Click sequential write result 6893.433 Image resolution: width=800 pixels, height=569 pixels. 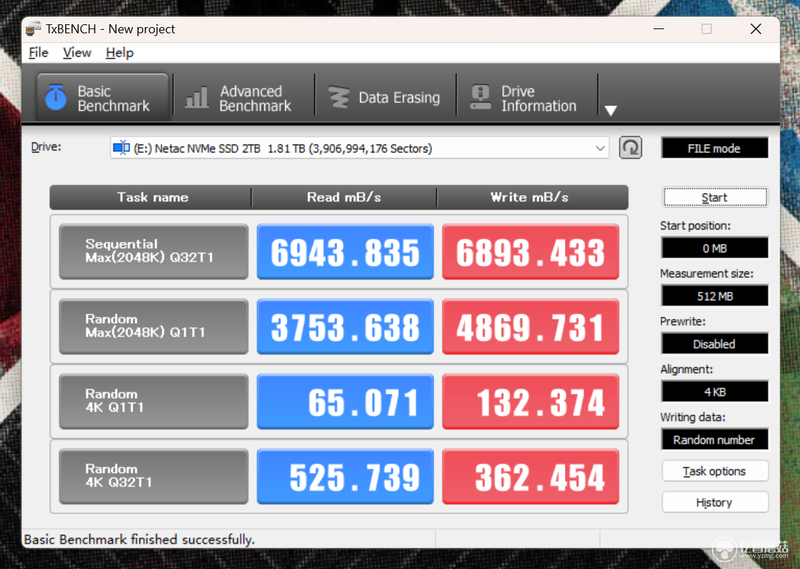click(531, 252)
